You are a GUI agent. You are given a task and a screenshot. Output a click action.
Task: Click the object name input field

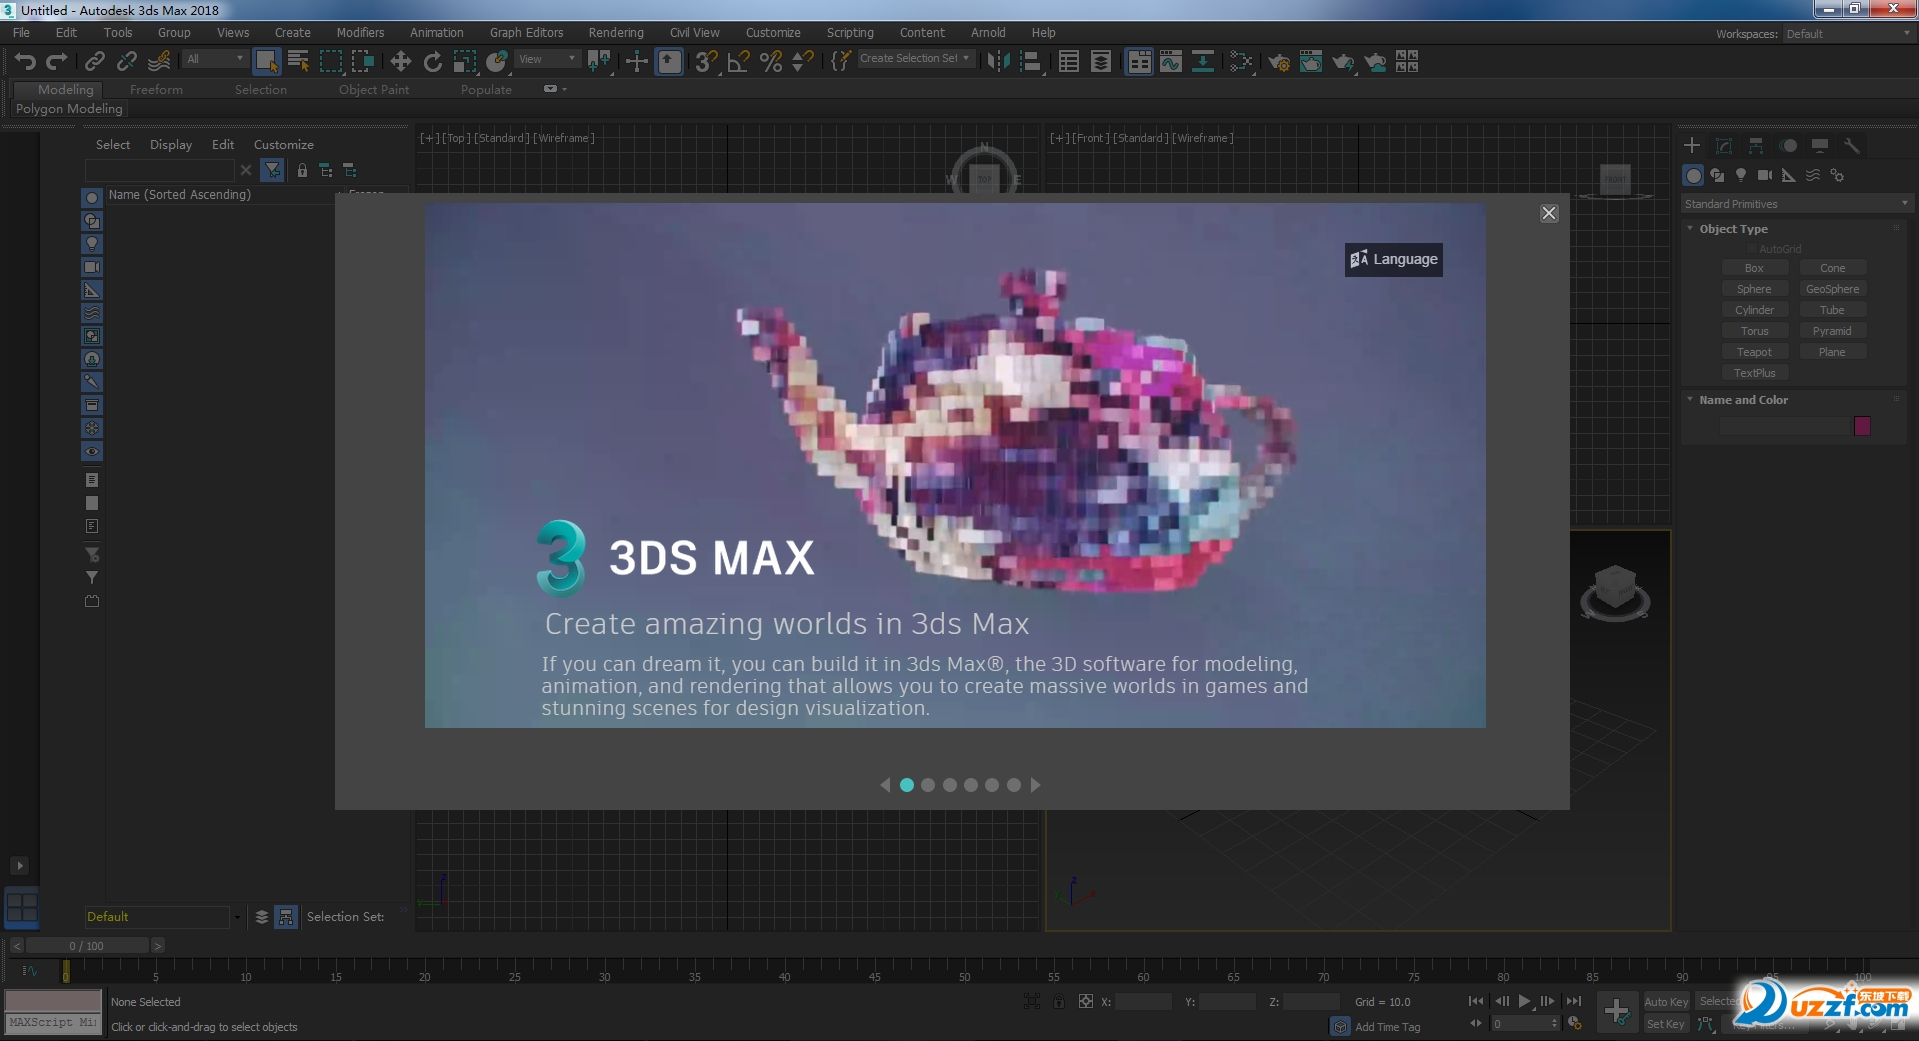[1784, 426]
